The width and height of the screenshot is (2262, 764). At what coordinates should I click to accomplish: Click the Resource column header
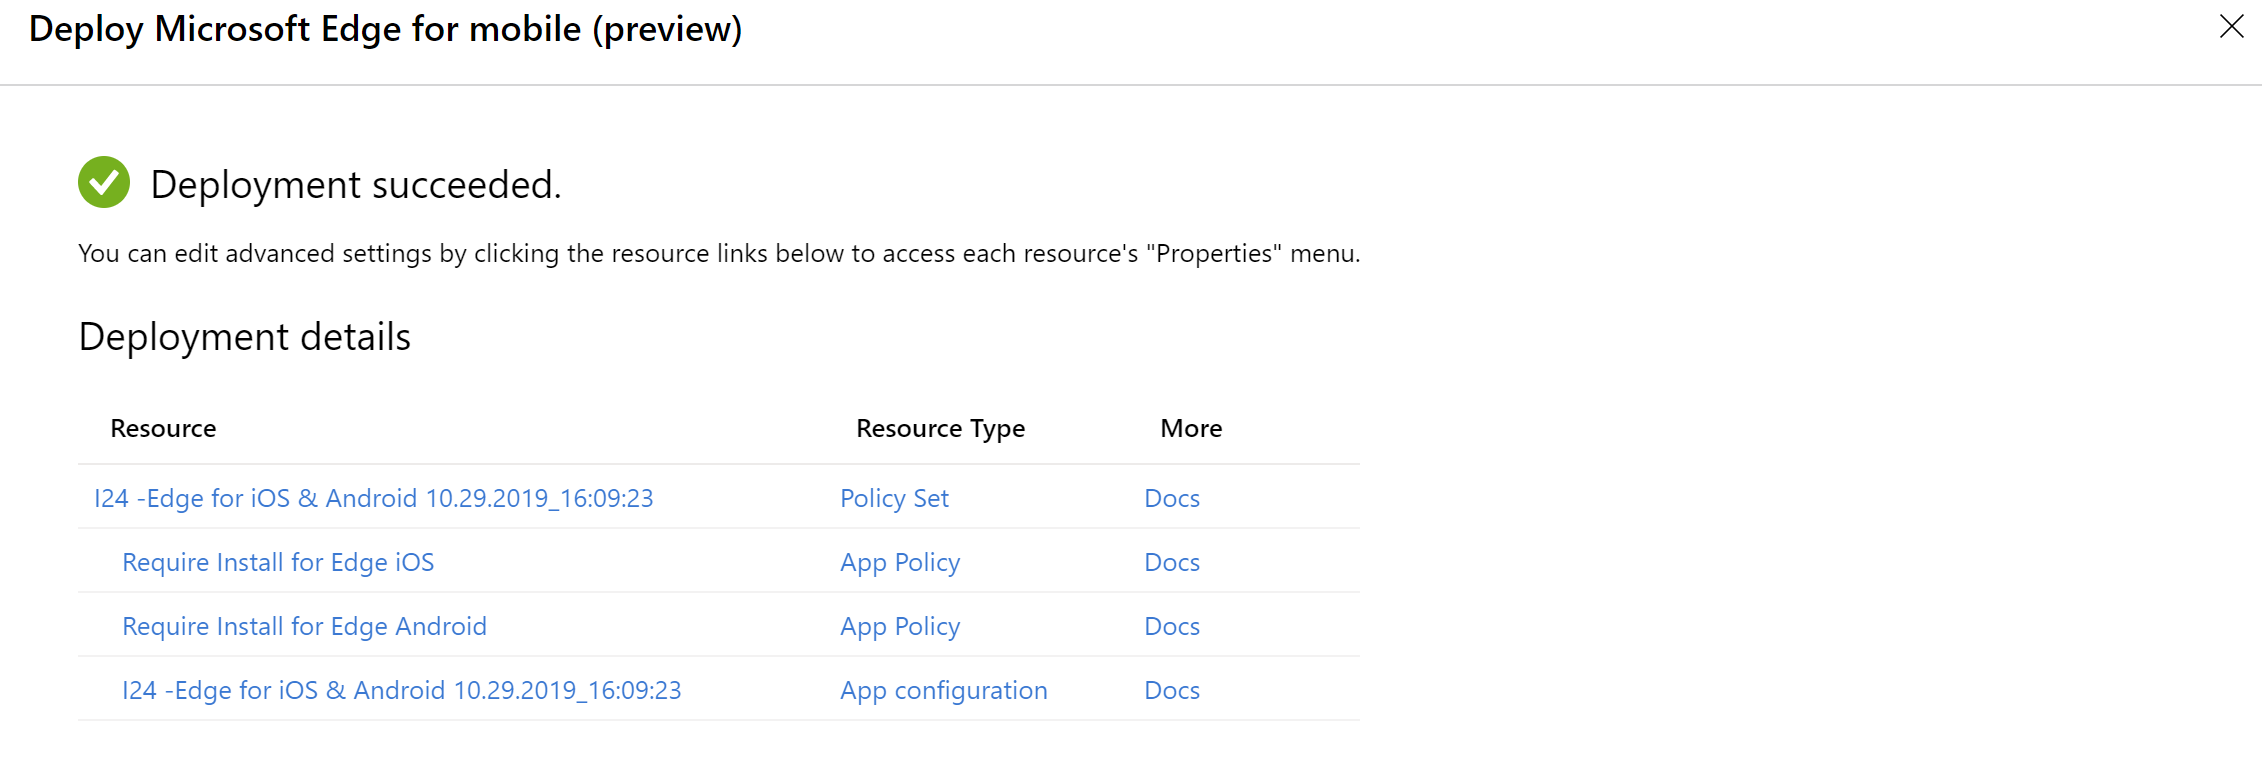tap(163, 428)
